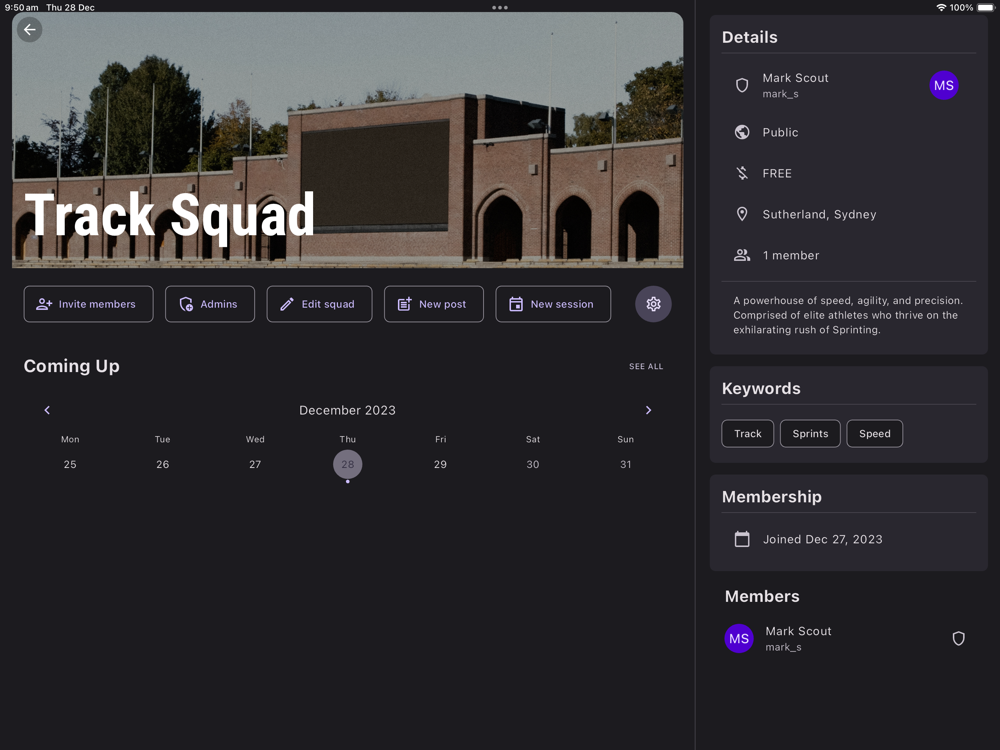Select Tuesday 26 in calendar

(x=163, y=464)
